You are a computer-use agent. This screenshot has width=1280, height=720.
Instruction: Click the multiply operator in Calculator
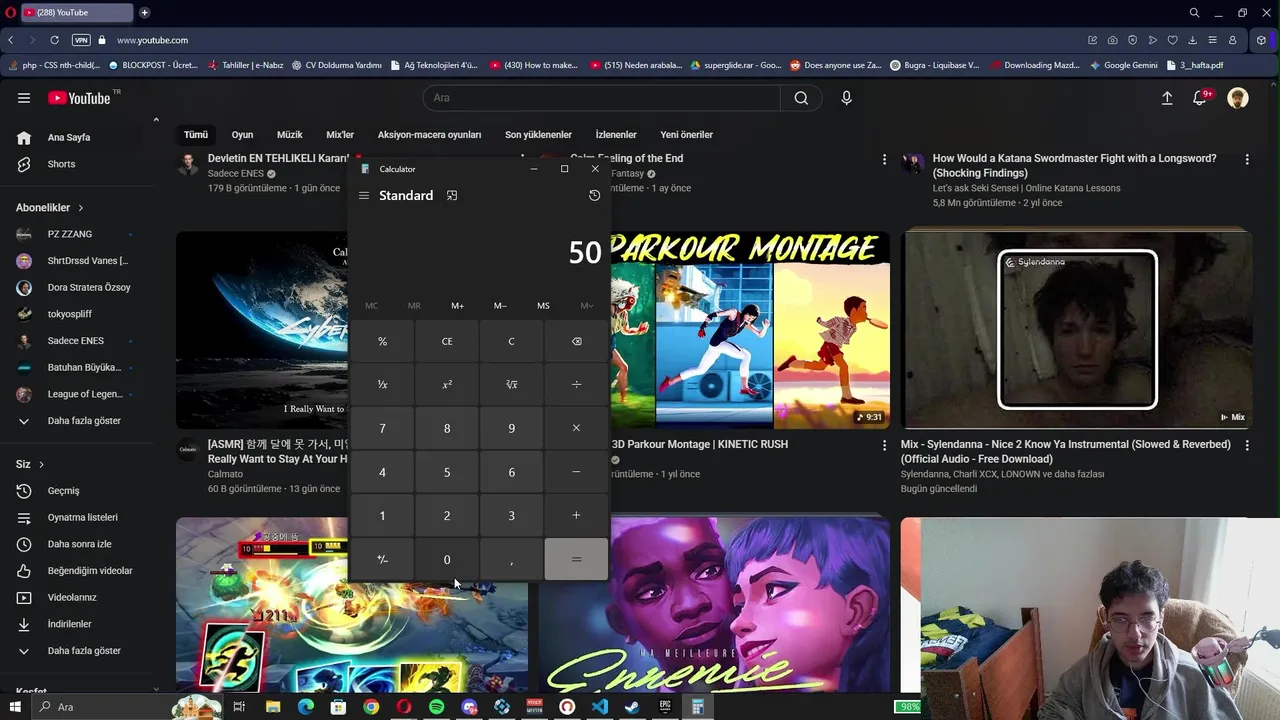576,428
